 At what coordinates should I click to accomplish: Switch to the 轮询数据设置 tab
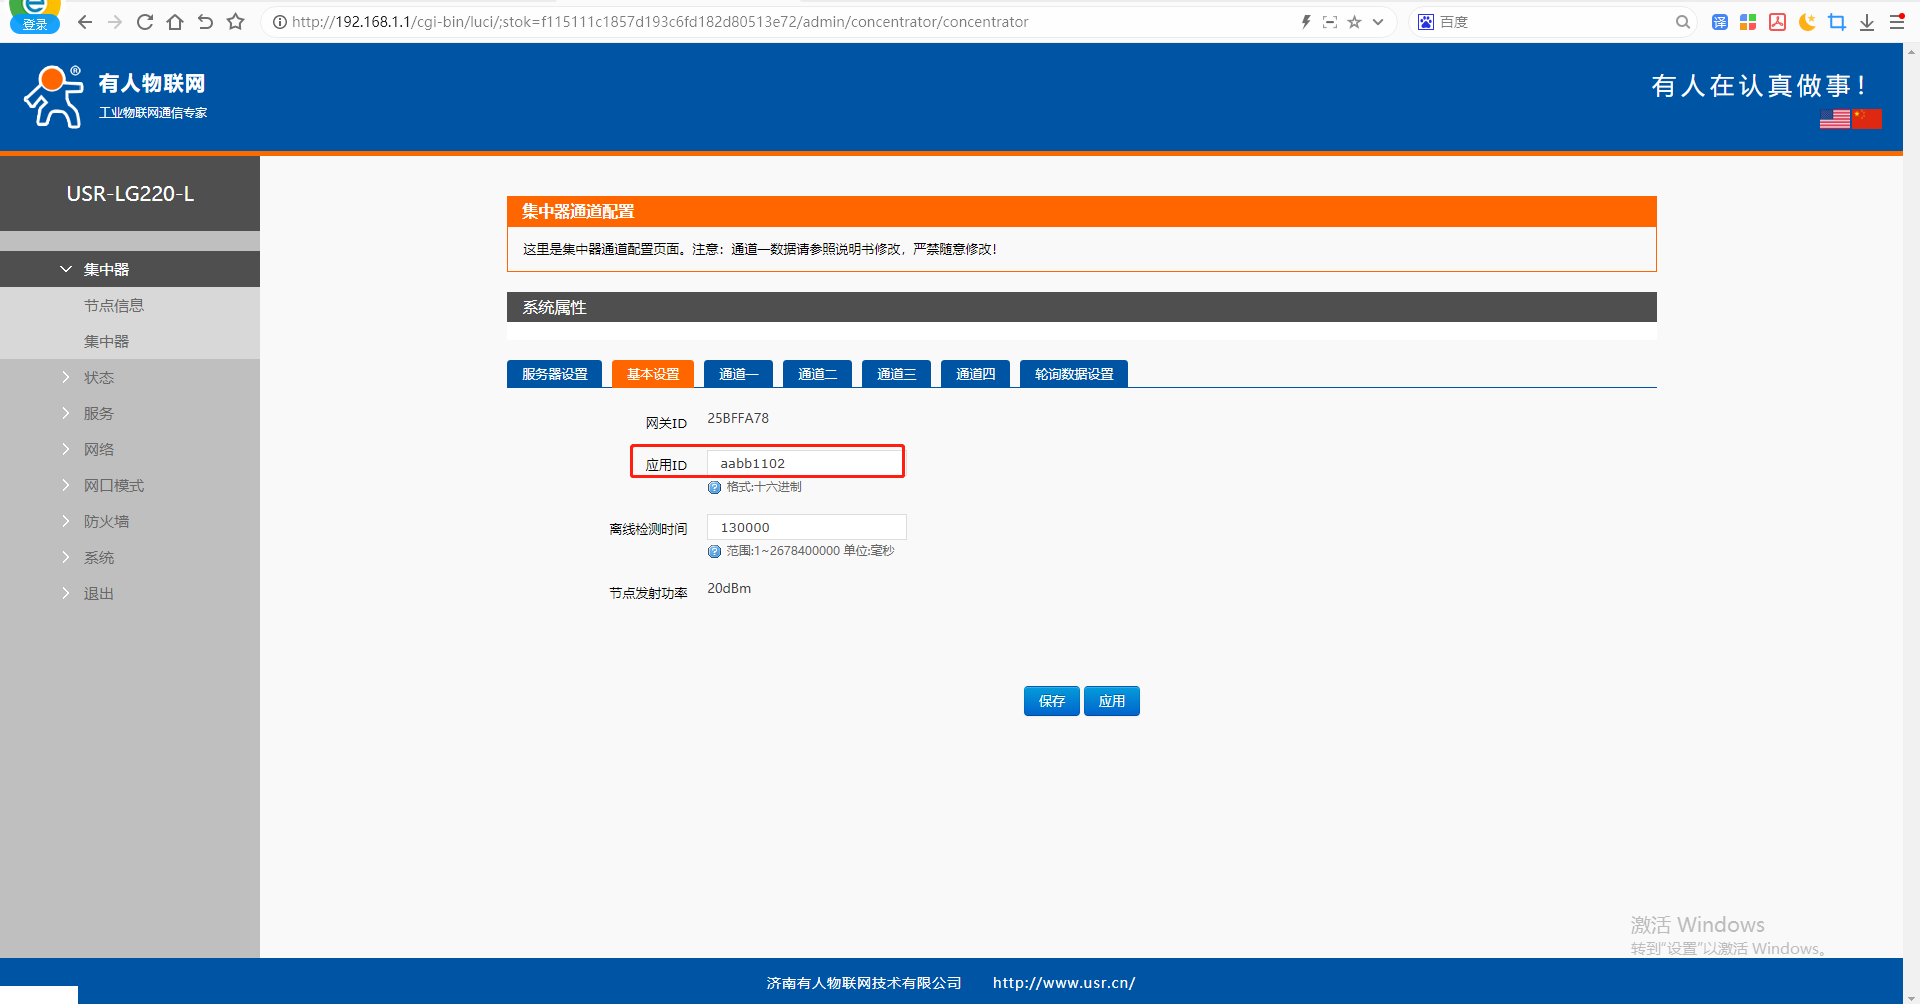click(1074, 374)
